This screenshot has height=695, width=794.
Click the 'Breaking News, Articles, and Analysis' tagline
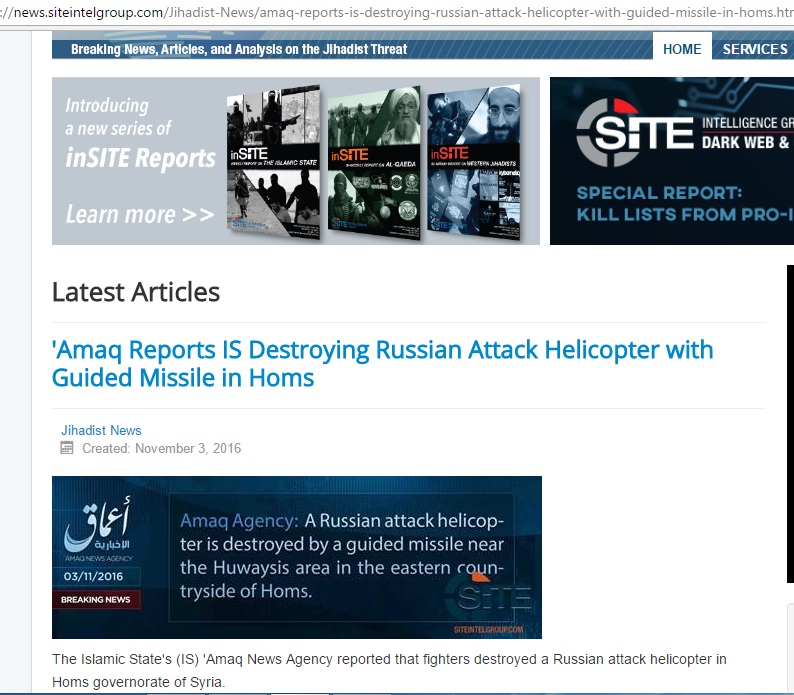pos(239,49)
